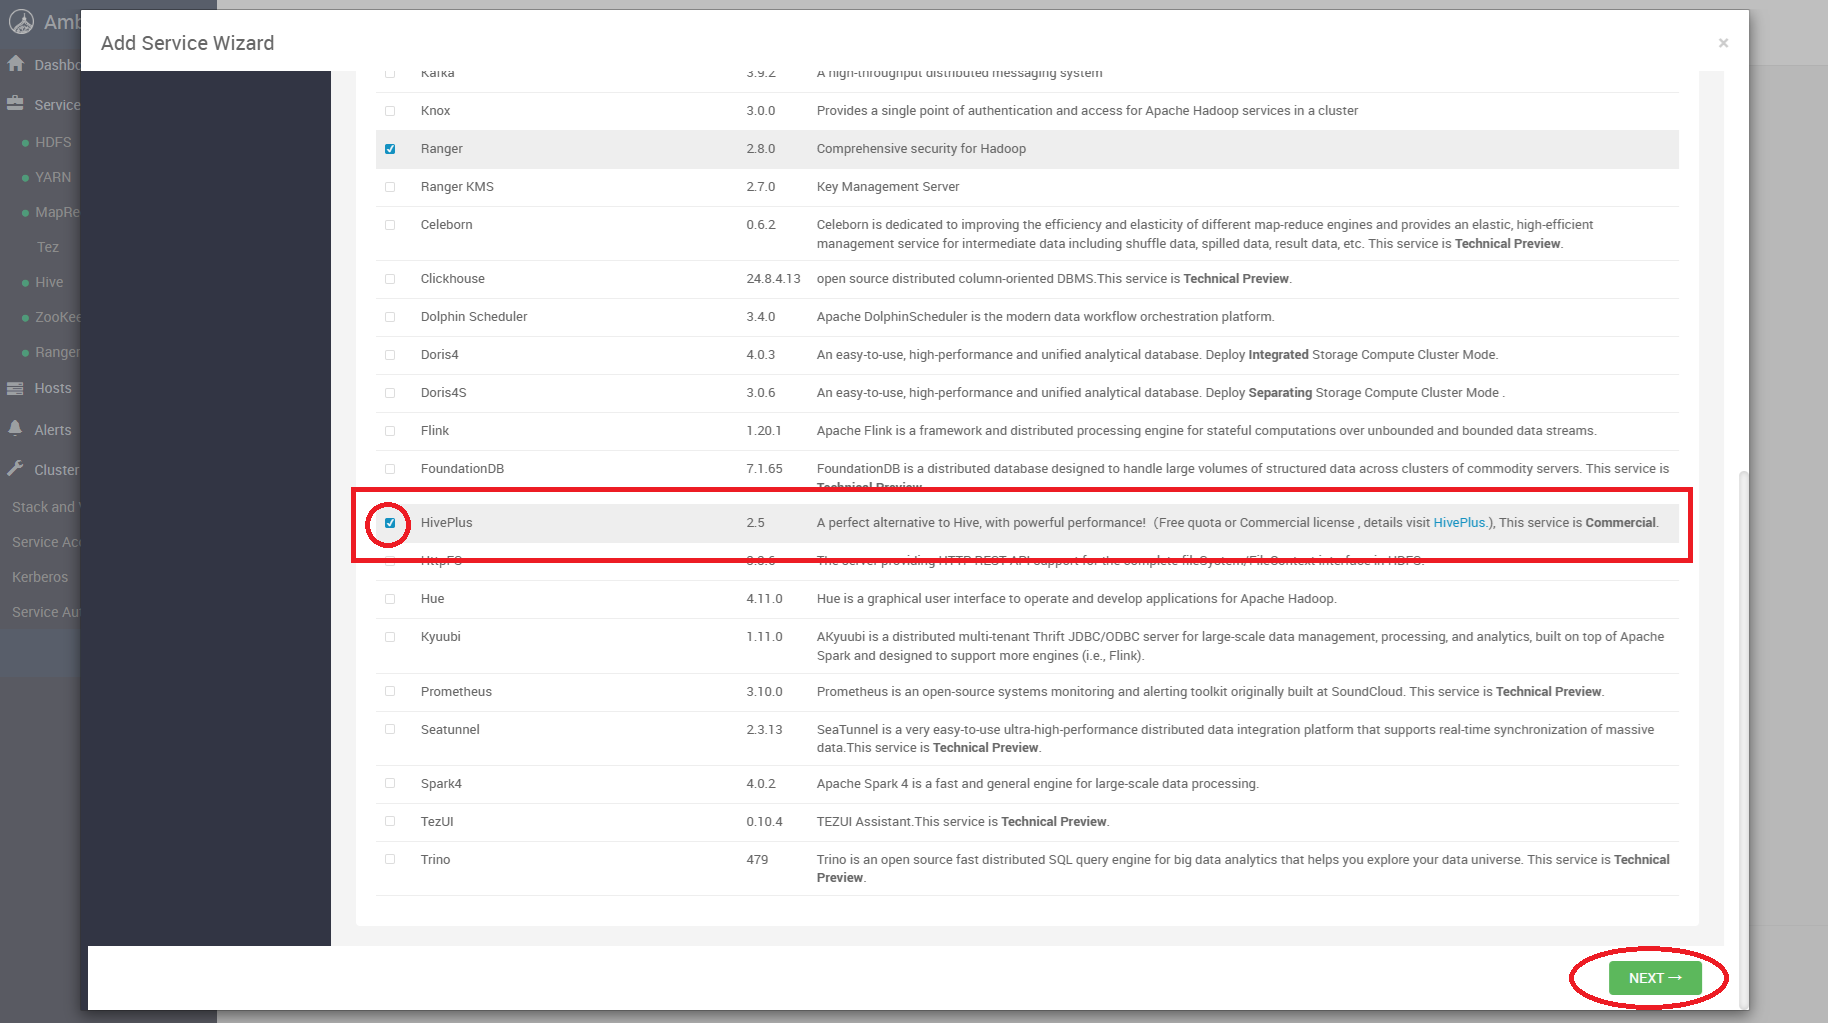This screenshot has height=1023, width=1828.
Task: Click the Clickhouse version 24.8.4.13
Action: pos(773,279)
